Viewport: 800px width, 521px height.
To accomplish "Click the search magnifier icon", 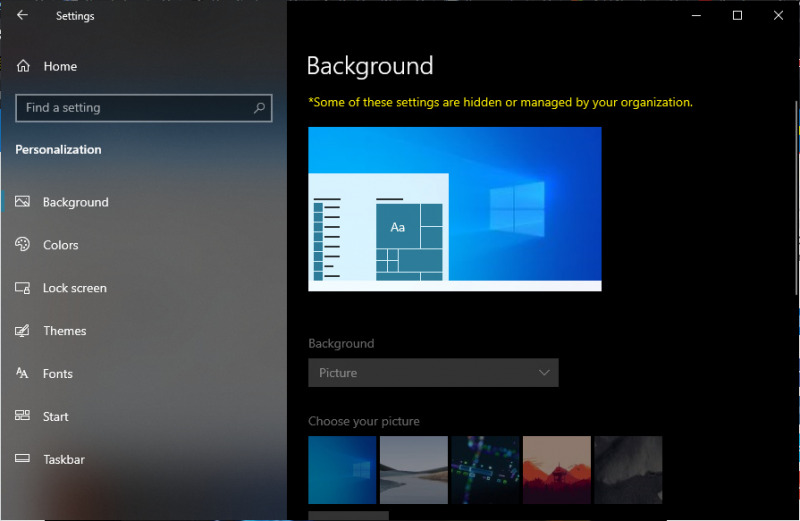I will (259, 108).
